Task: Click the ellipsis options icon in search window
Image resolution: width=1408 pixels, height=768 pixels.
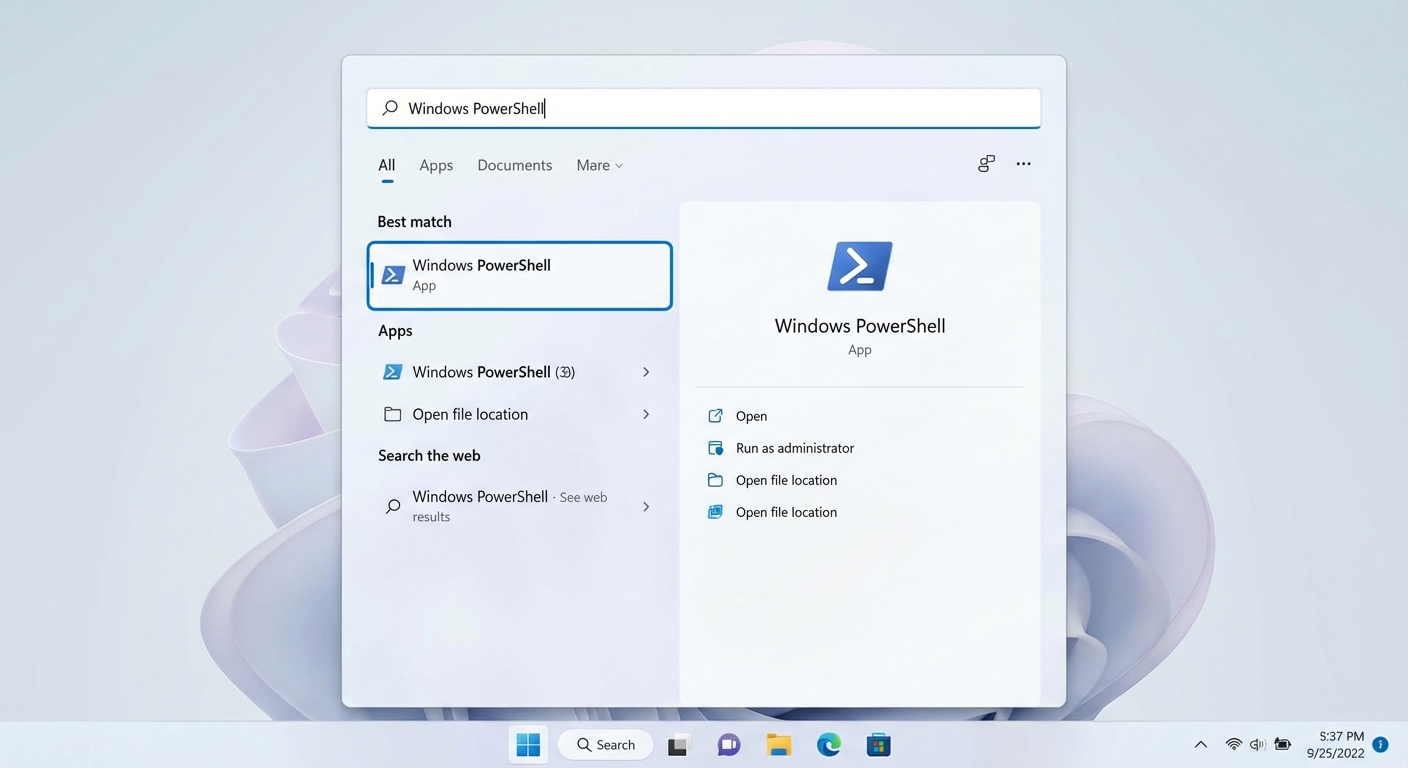Action: (x=1023, y=163)
